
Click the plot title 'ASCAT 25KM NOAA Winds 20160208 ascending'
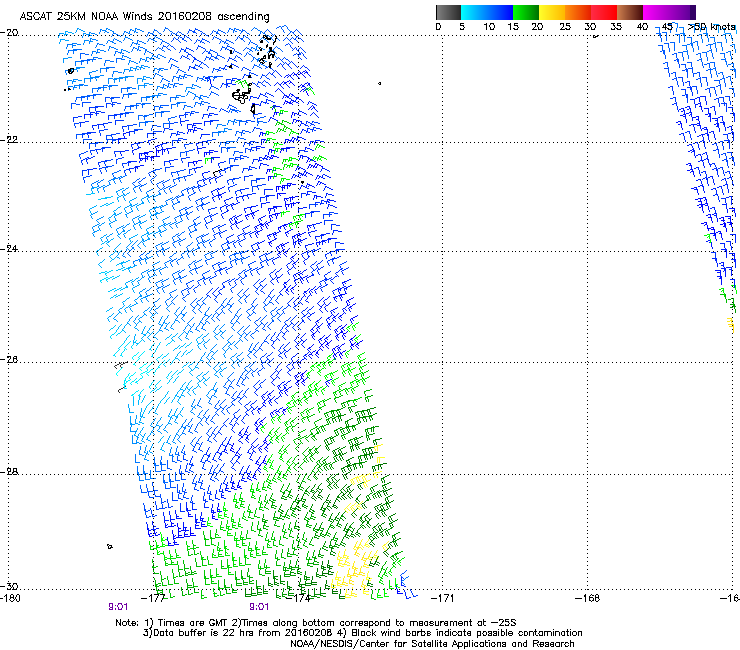[144, 17]
